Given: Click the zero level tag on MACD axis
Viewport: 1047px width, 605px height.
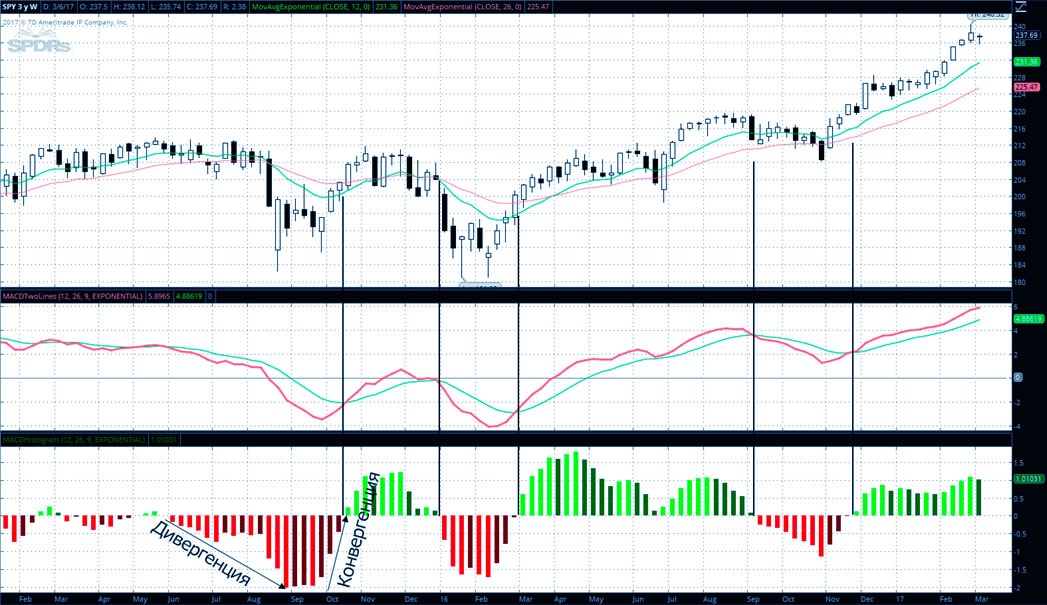Looking at the screenshot, I should (x=1017, y=378).
